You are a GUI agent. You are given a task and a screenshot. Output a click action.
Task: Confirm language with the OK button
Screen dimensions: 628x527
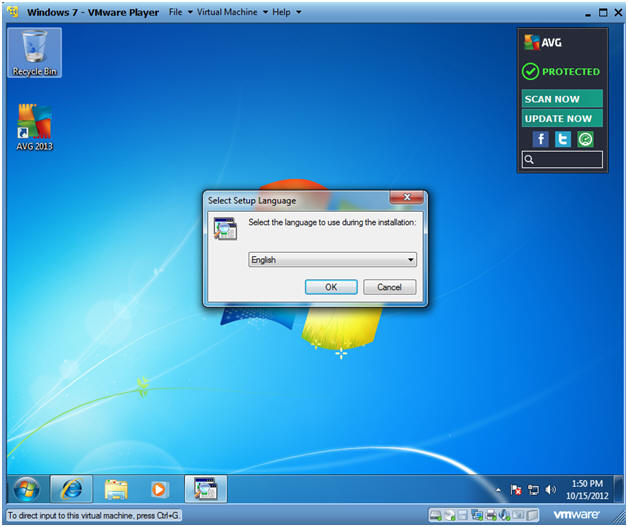(331, 287)
